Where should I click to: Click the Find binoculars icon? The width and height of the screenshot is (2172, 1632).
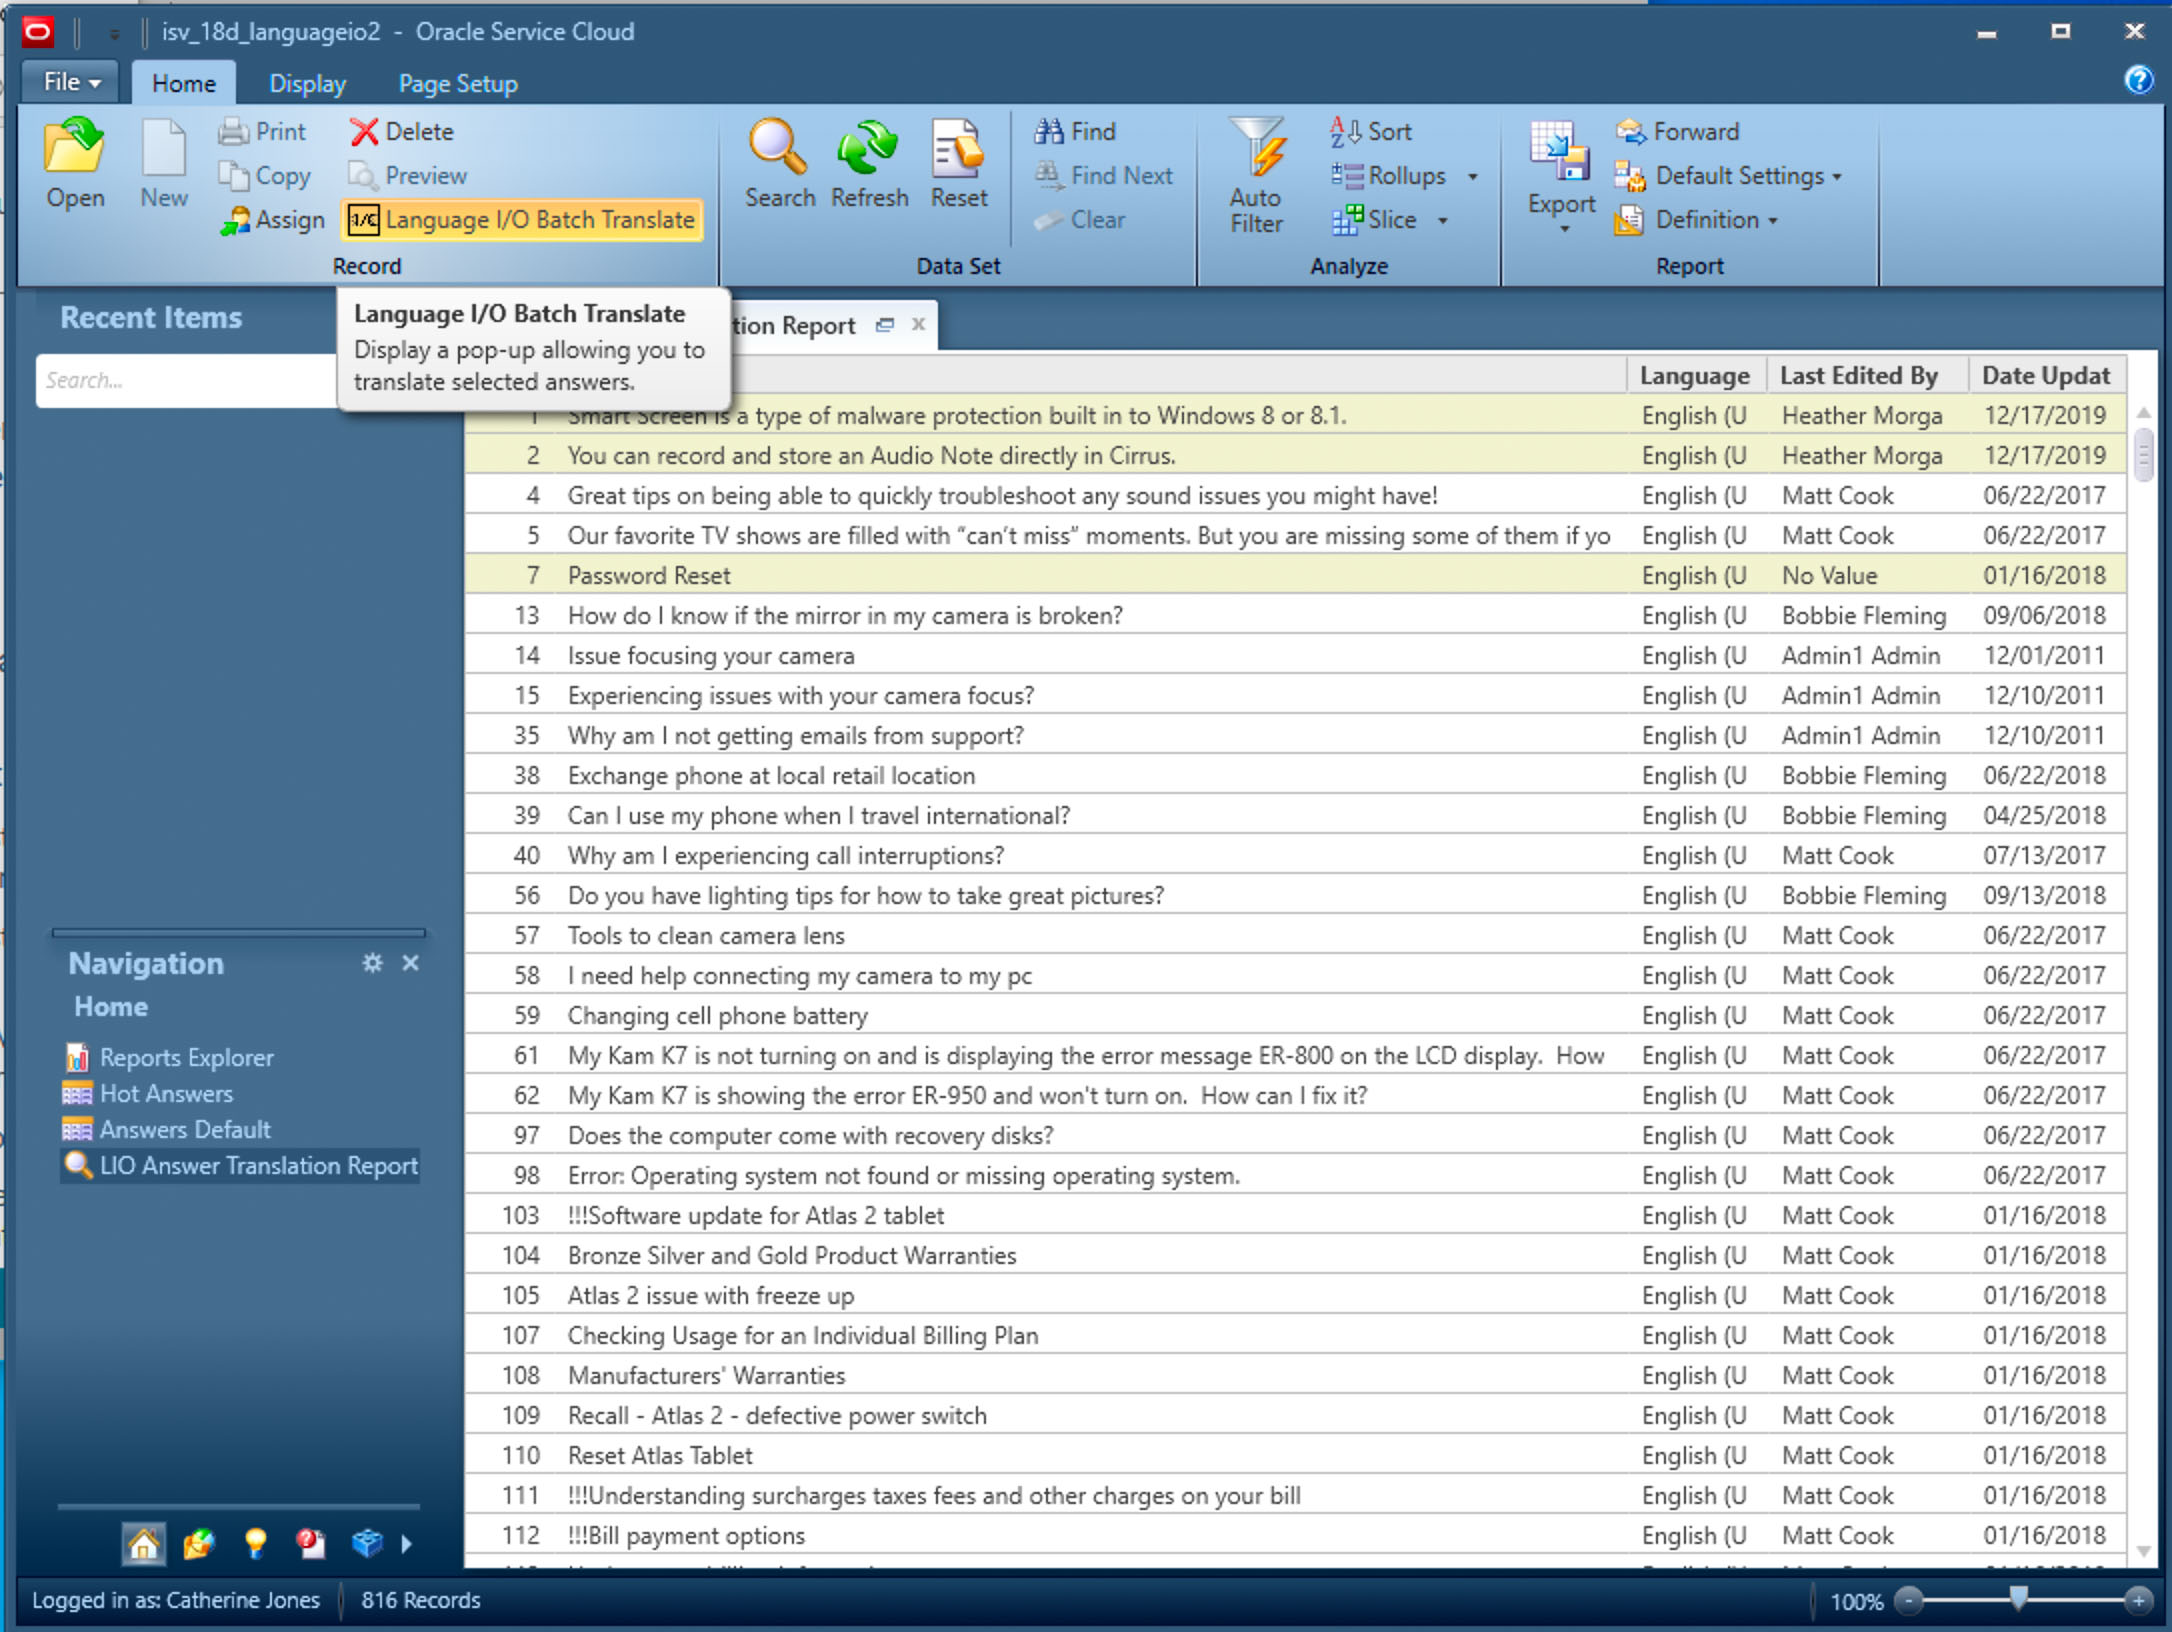[x=1049, y=132]
